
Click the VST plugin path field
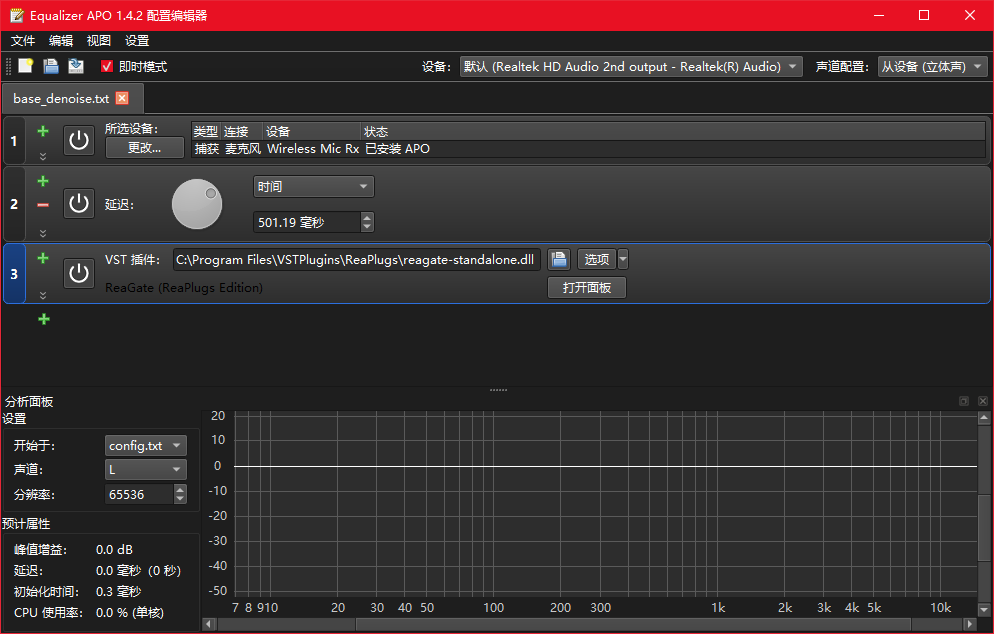click(356, 260)
